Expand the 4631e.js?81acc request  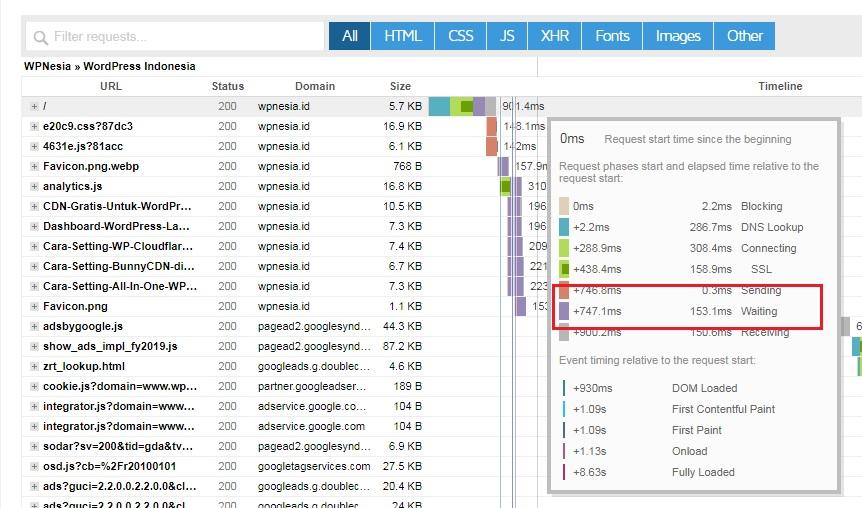[34, 146]
